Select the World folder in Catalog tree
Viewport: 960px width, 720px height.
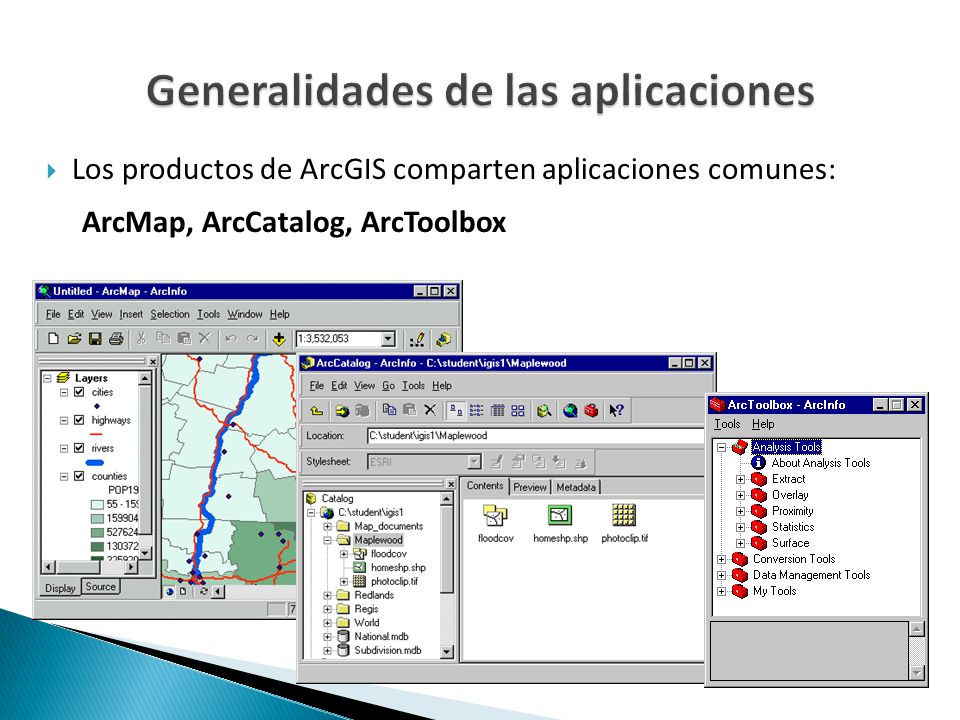pos(367,623)
